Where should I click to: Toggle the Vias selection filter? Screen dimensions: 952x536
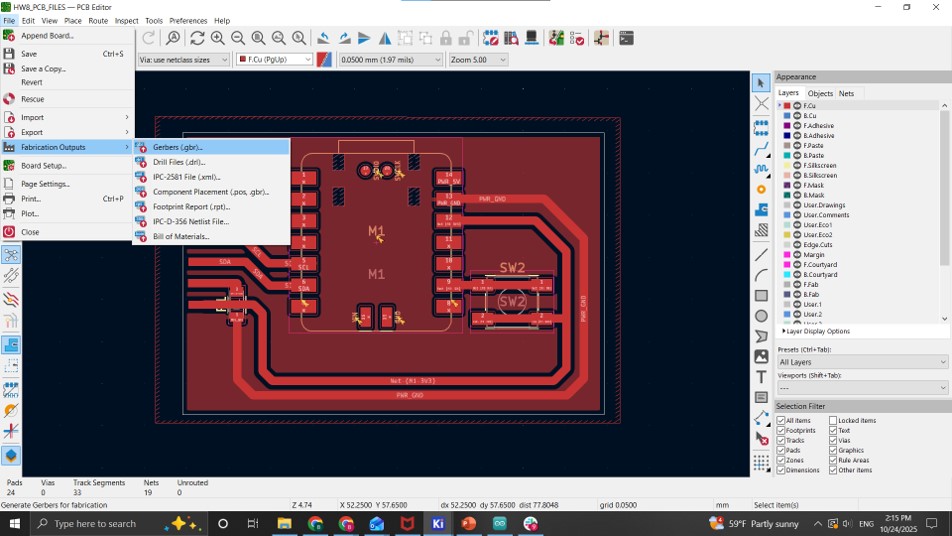coord(833,440)
